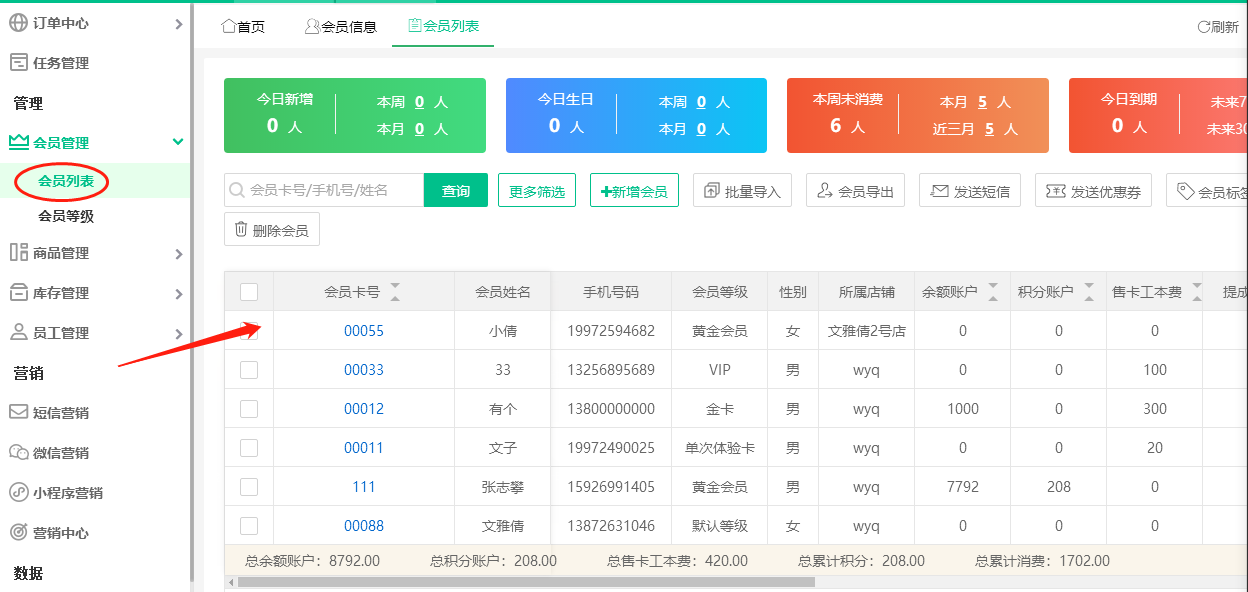Open member card 00055 link
This screenshot has height=592, width=1248.
tap(363, 330)
